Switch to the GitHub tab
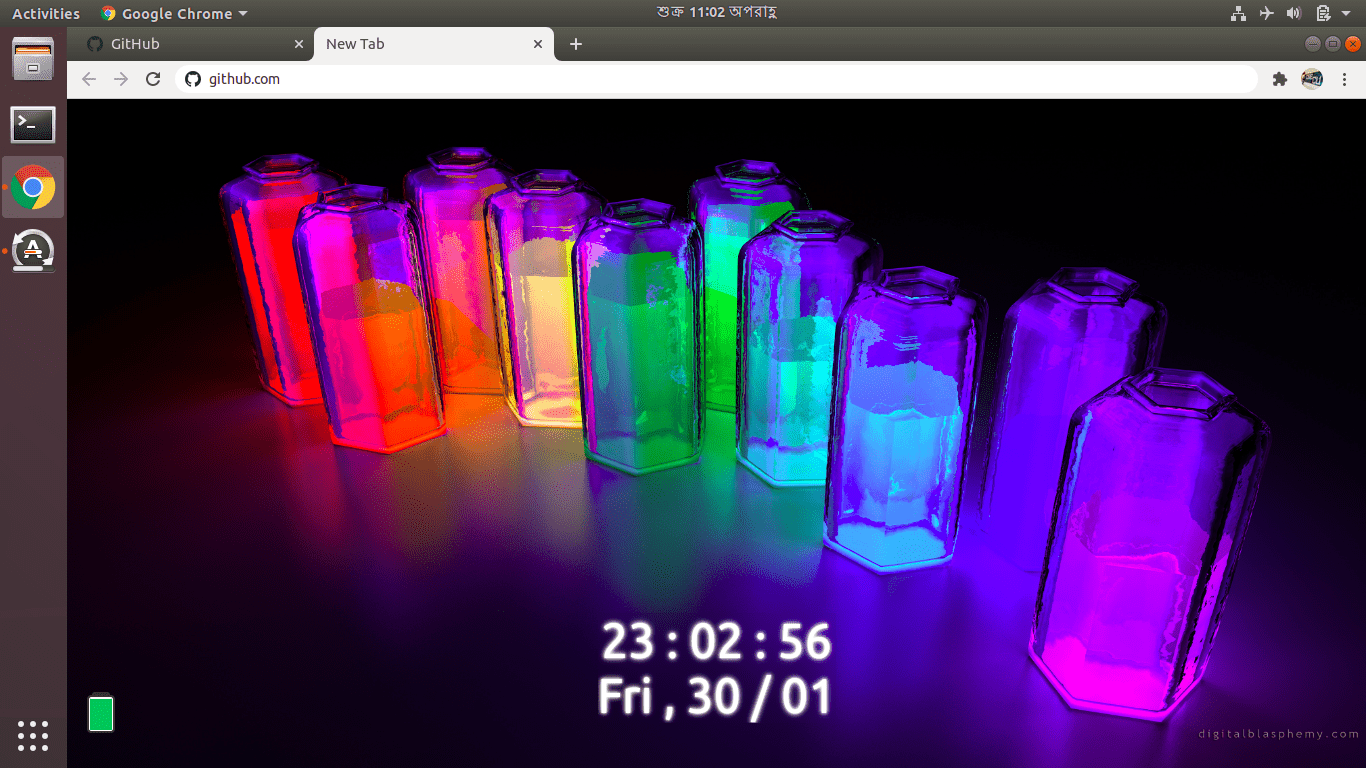1366x768 pixels. point(194,44)
